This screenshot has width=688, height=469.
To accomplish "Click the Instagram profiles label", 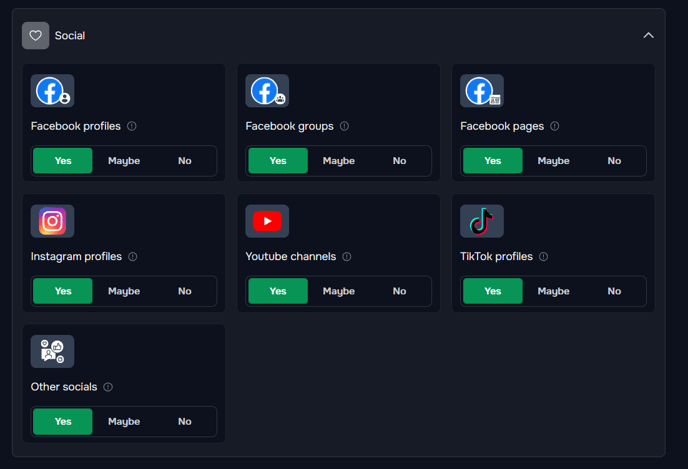I will tap(76, 257).
